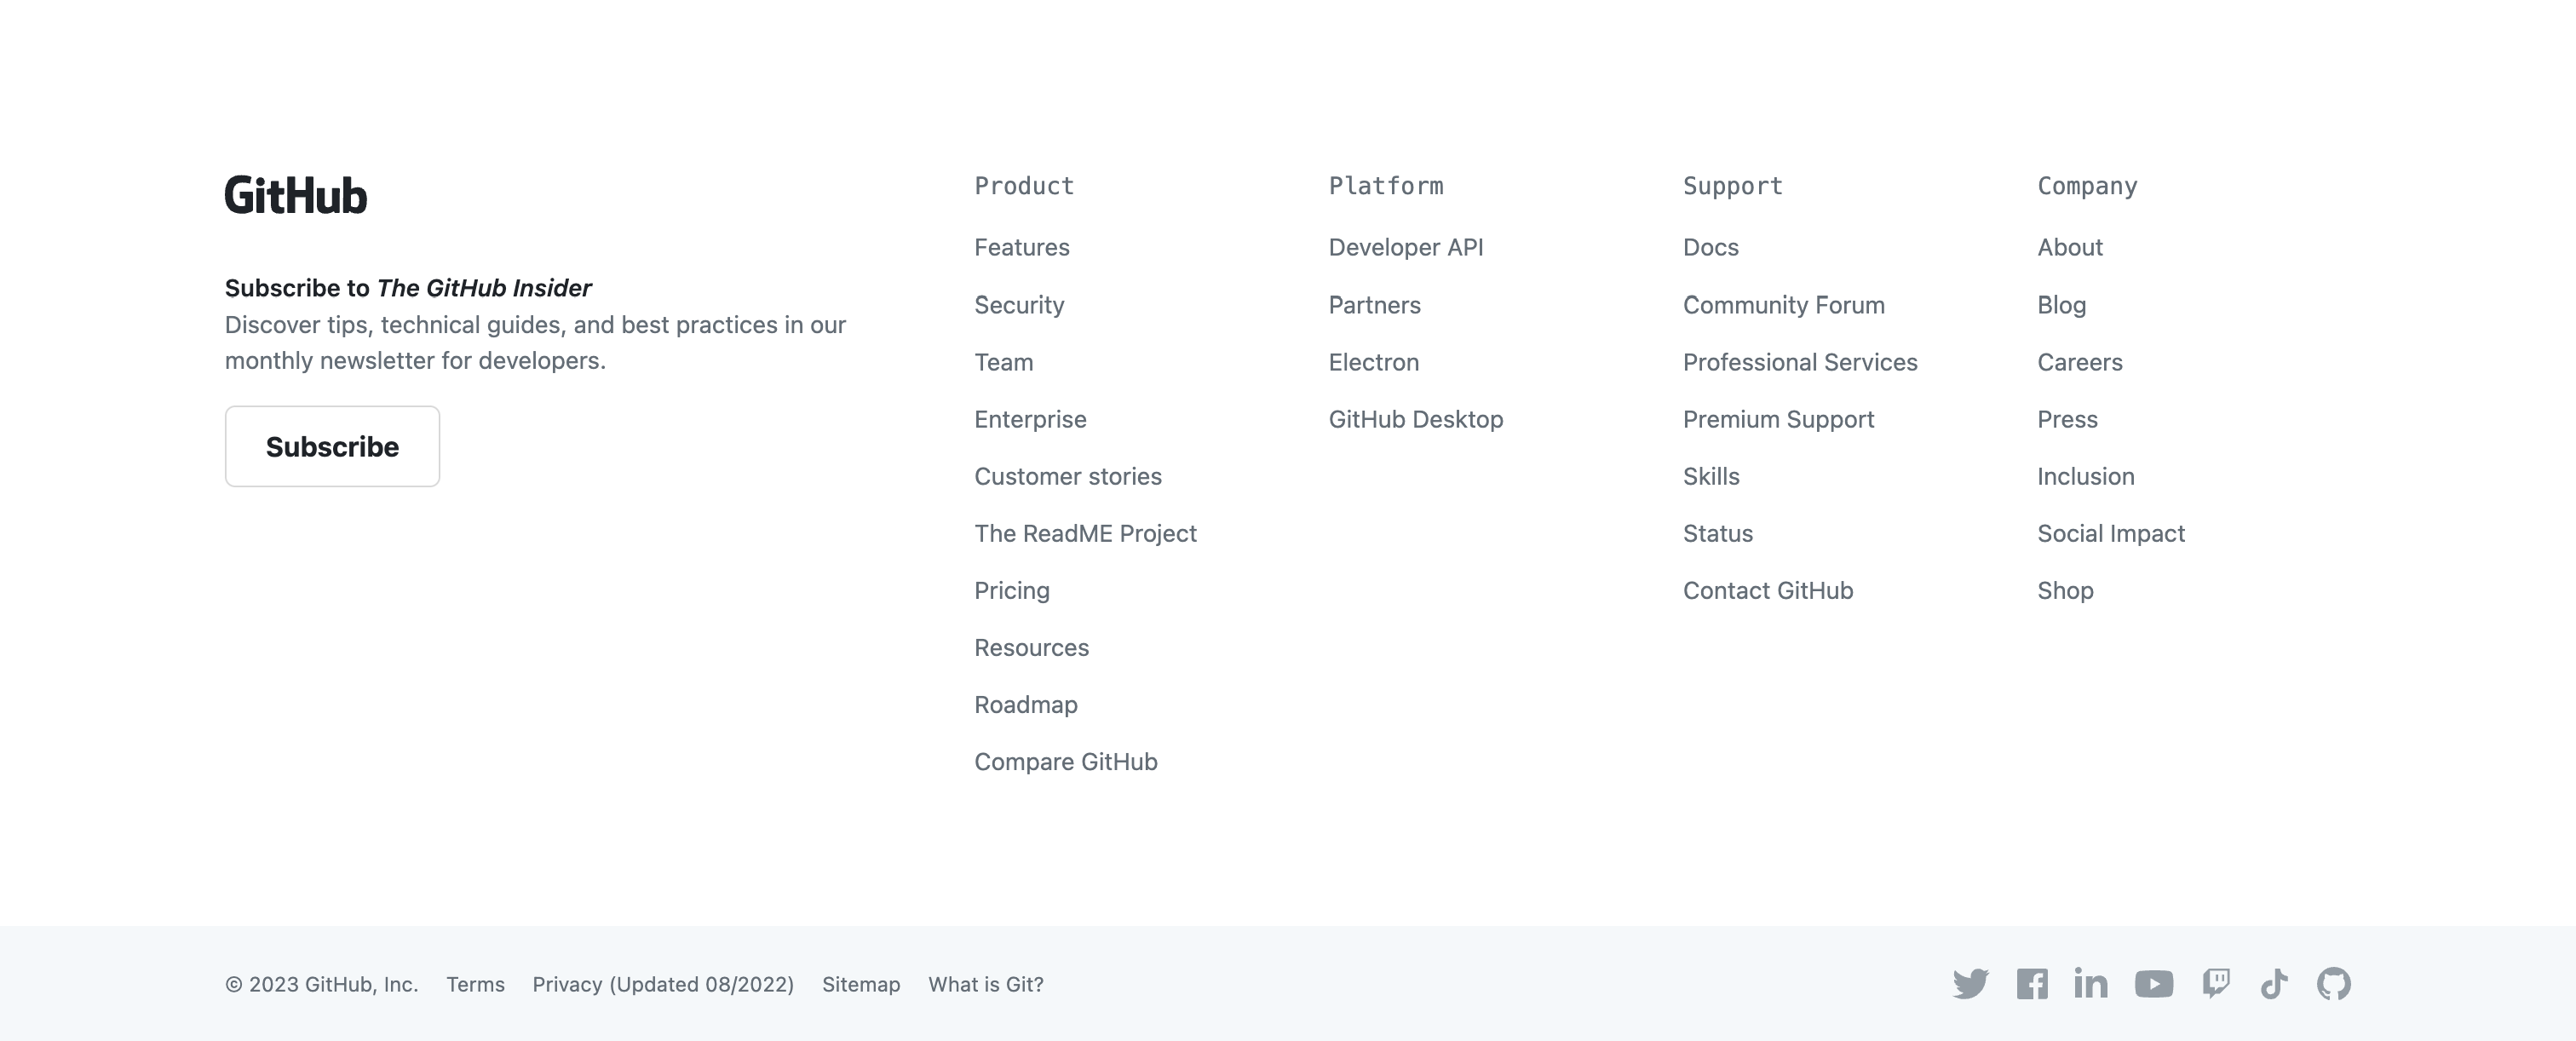Go to the Pricing page link
This screenshot has height=1041, width=2576.
click(1011, 590)
